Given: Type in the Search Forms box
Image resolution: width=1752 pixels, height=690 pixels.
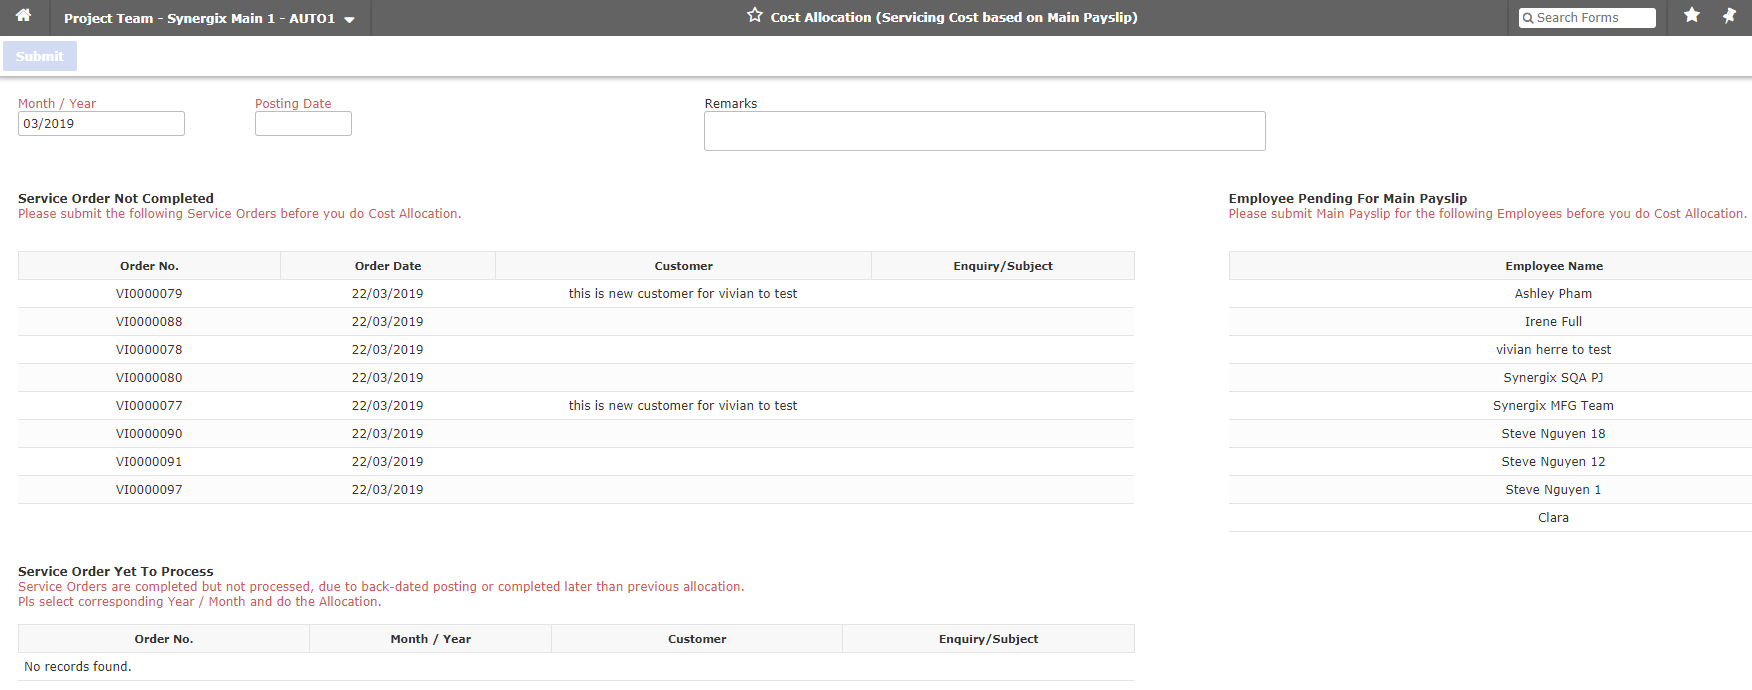Looking at the screenshot, I should point(1594,18).
